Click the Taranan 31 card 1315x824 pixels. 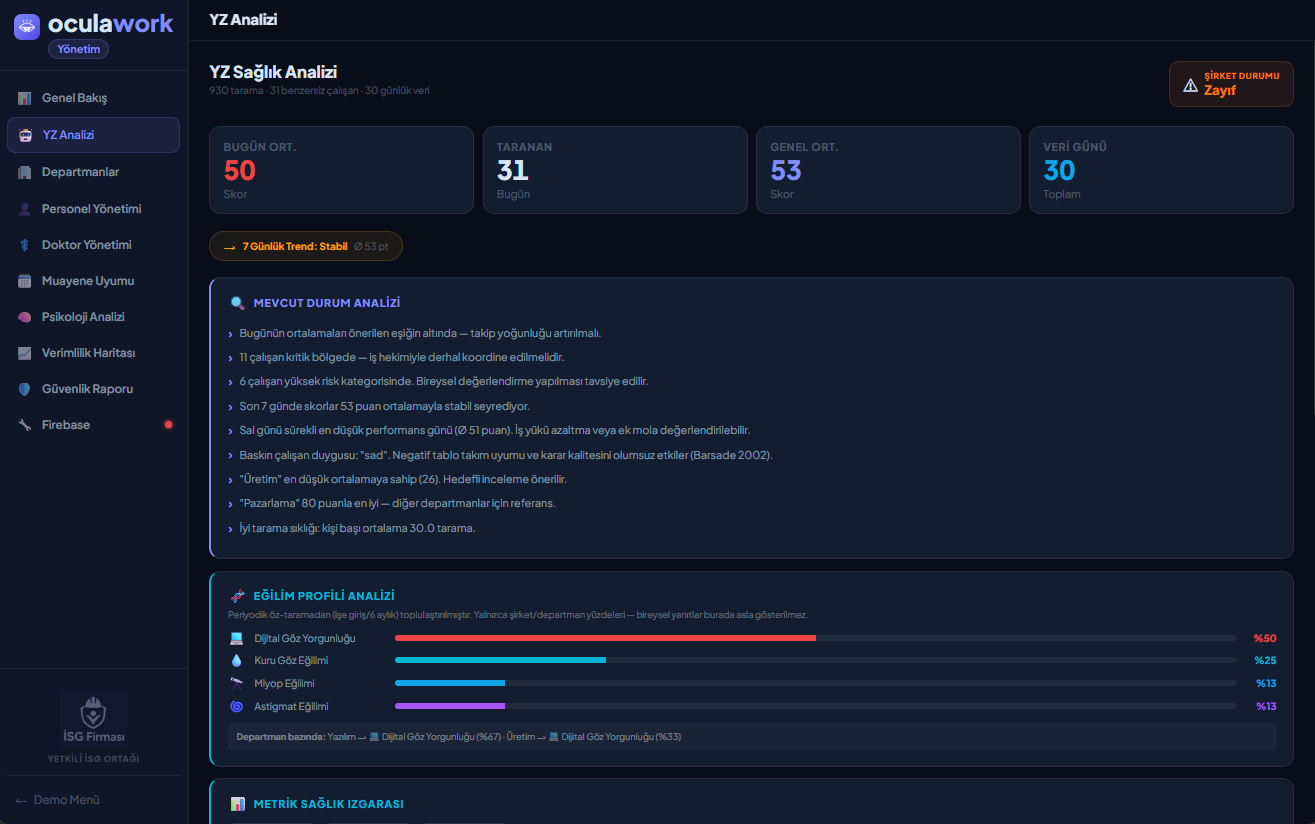click(615, 170)
